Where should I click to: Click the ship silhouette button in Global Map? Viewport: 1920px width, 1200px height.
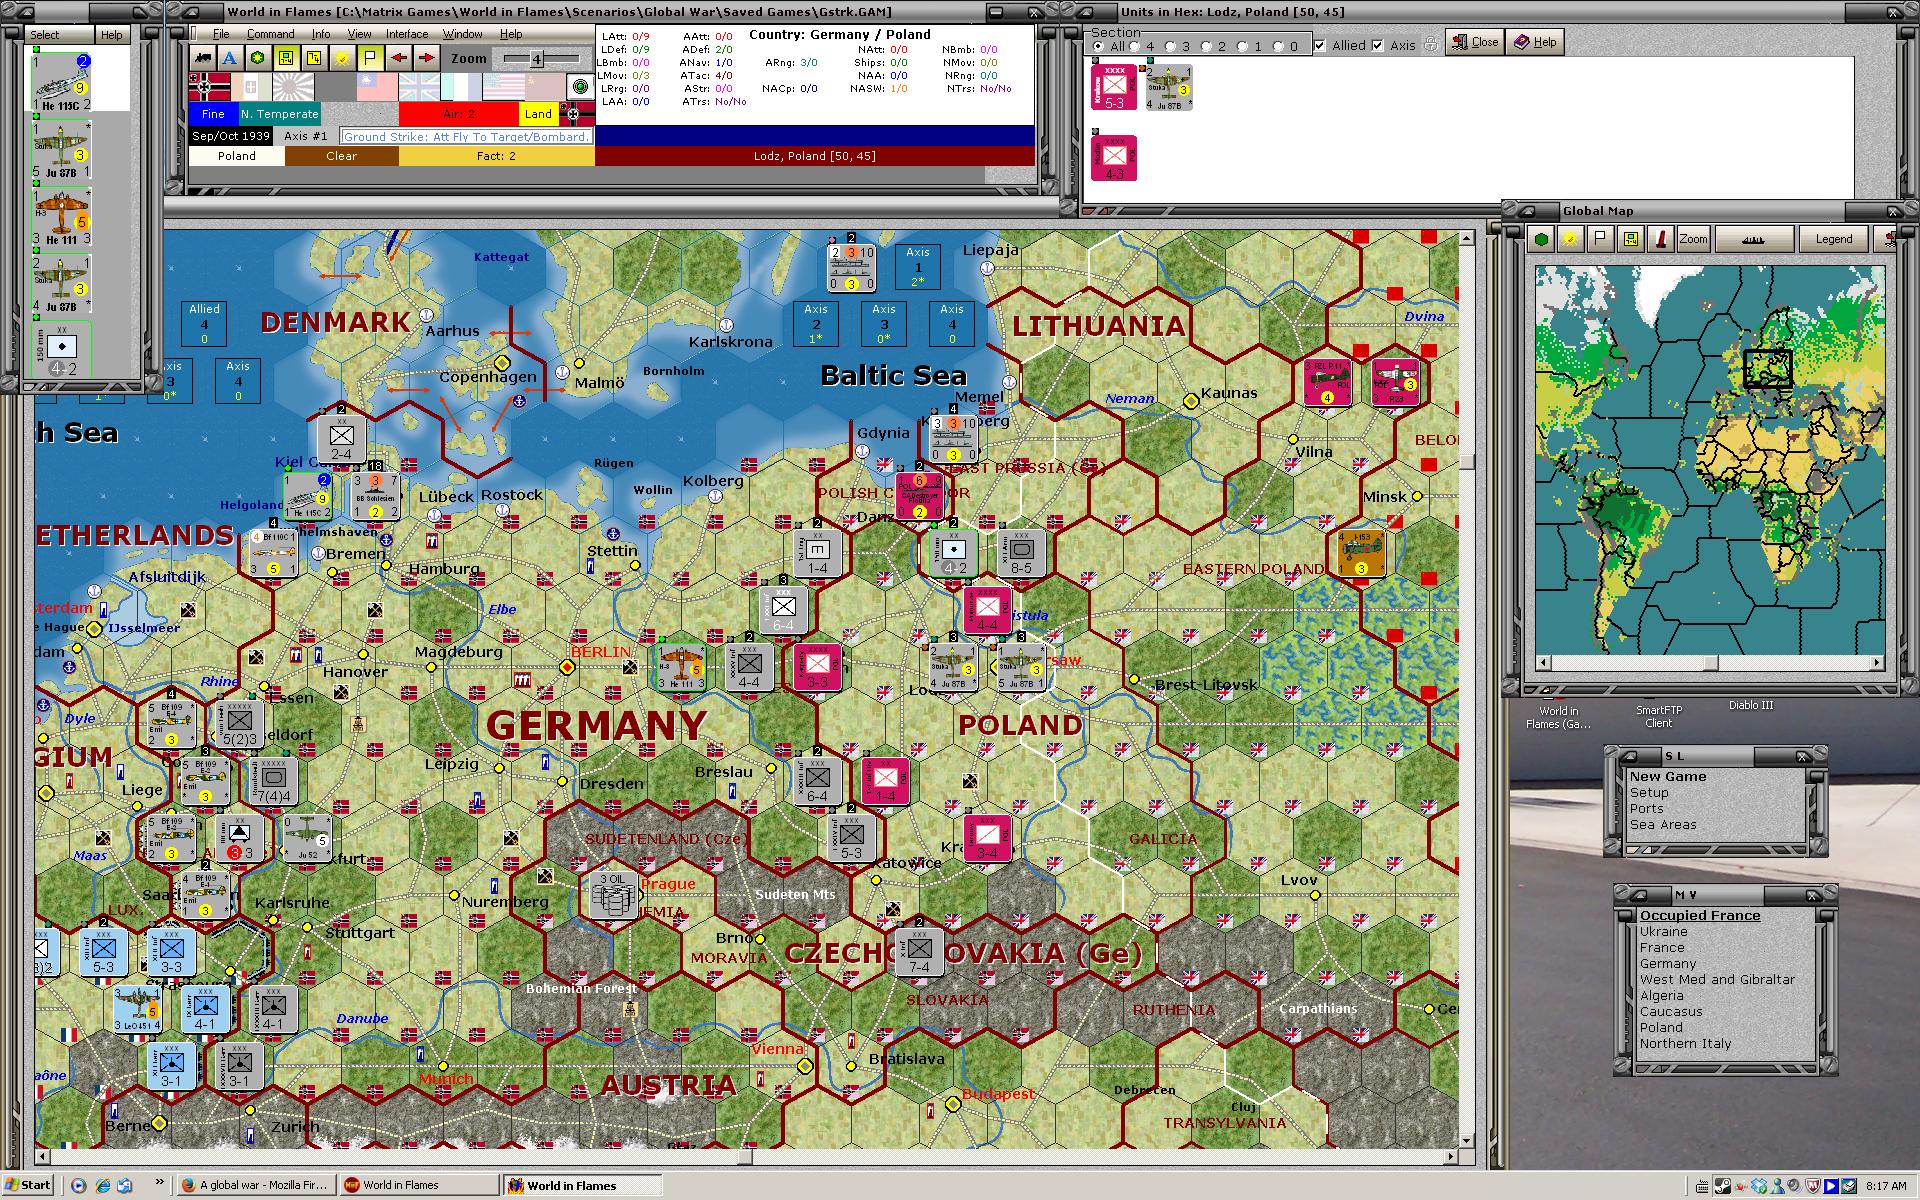pyautogui.click(x=1755, y=239)
